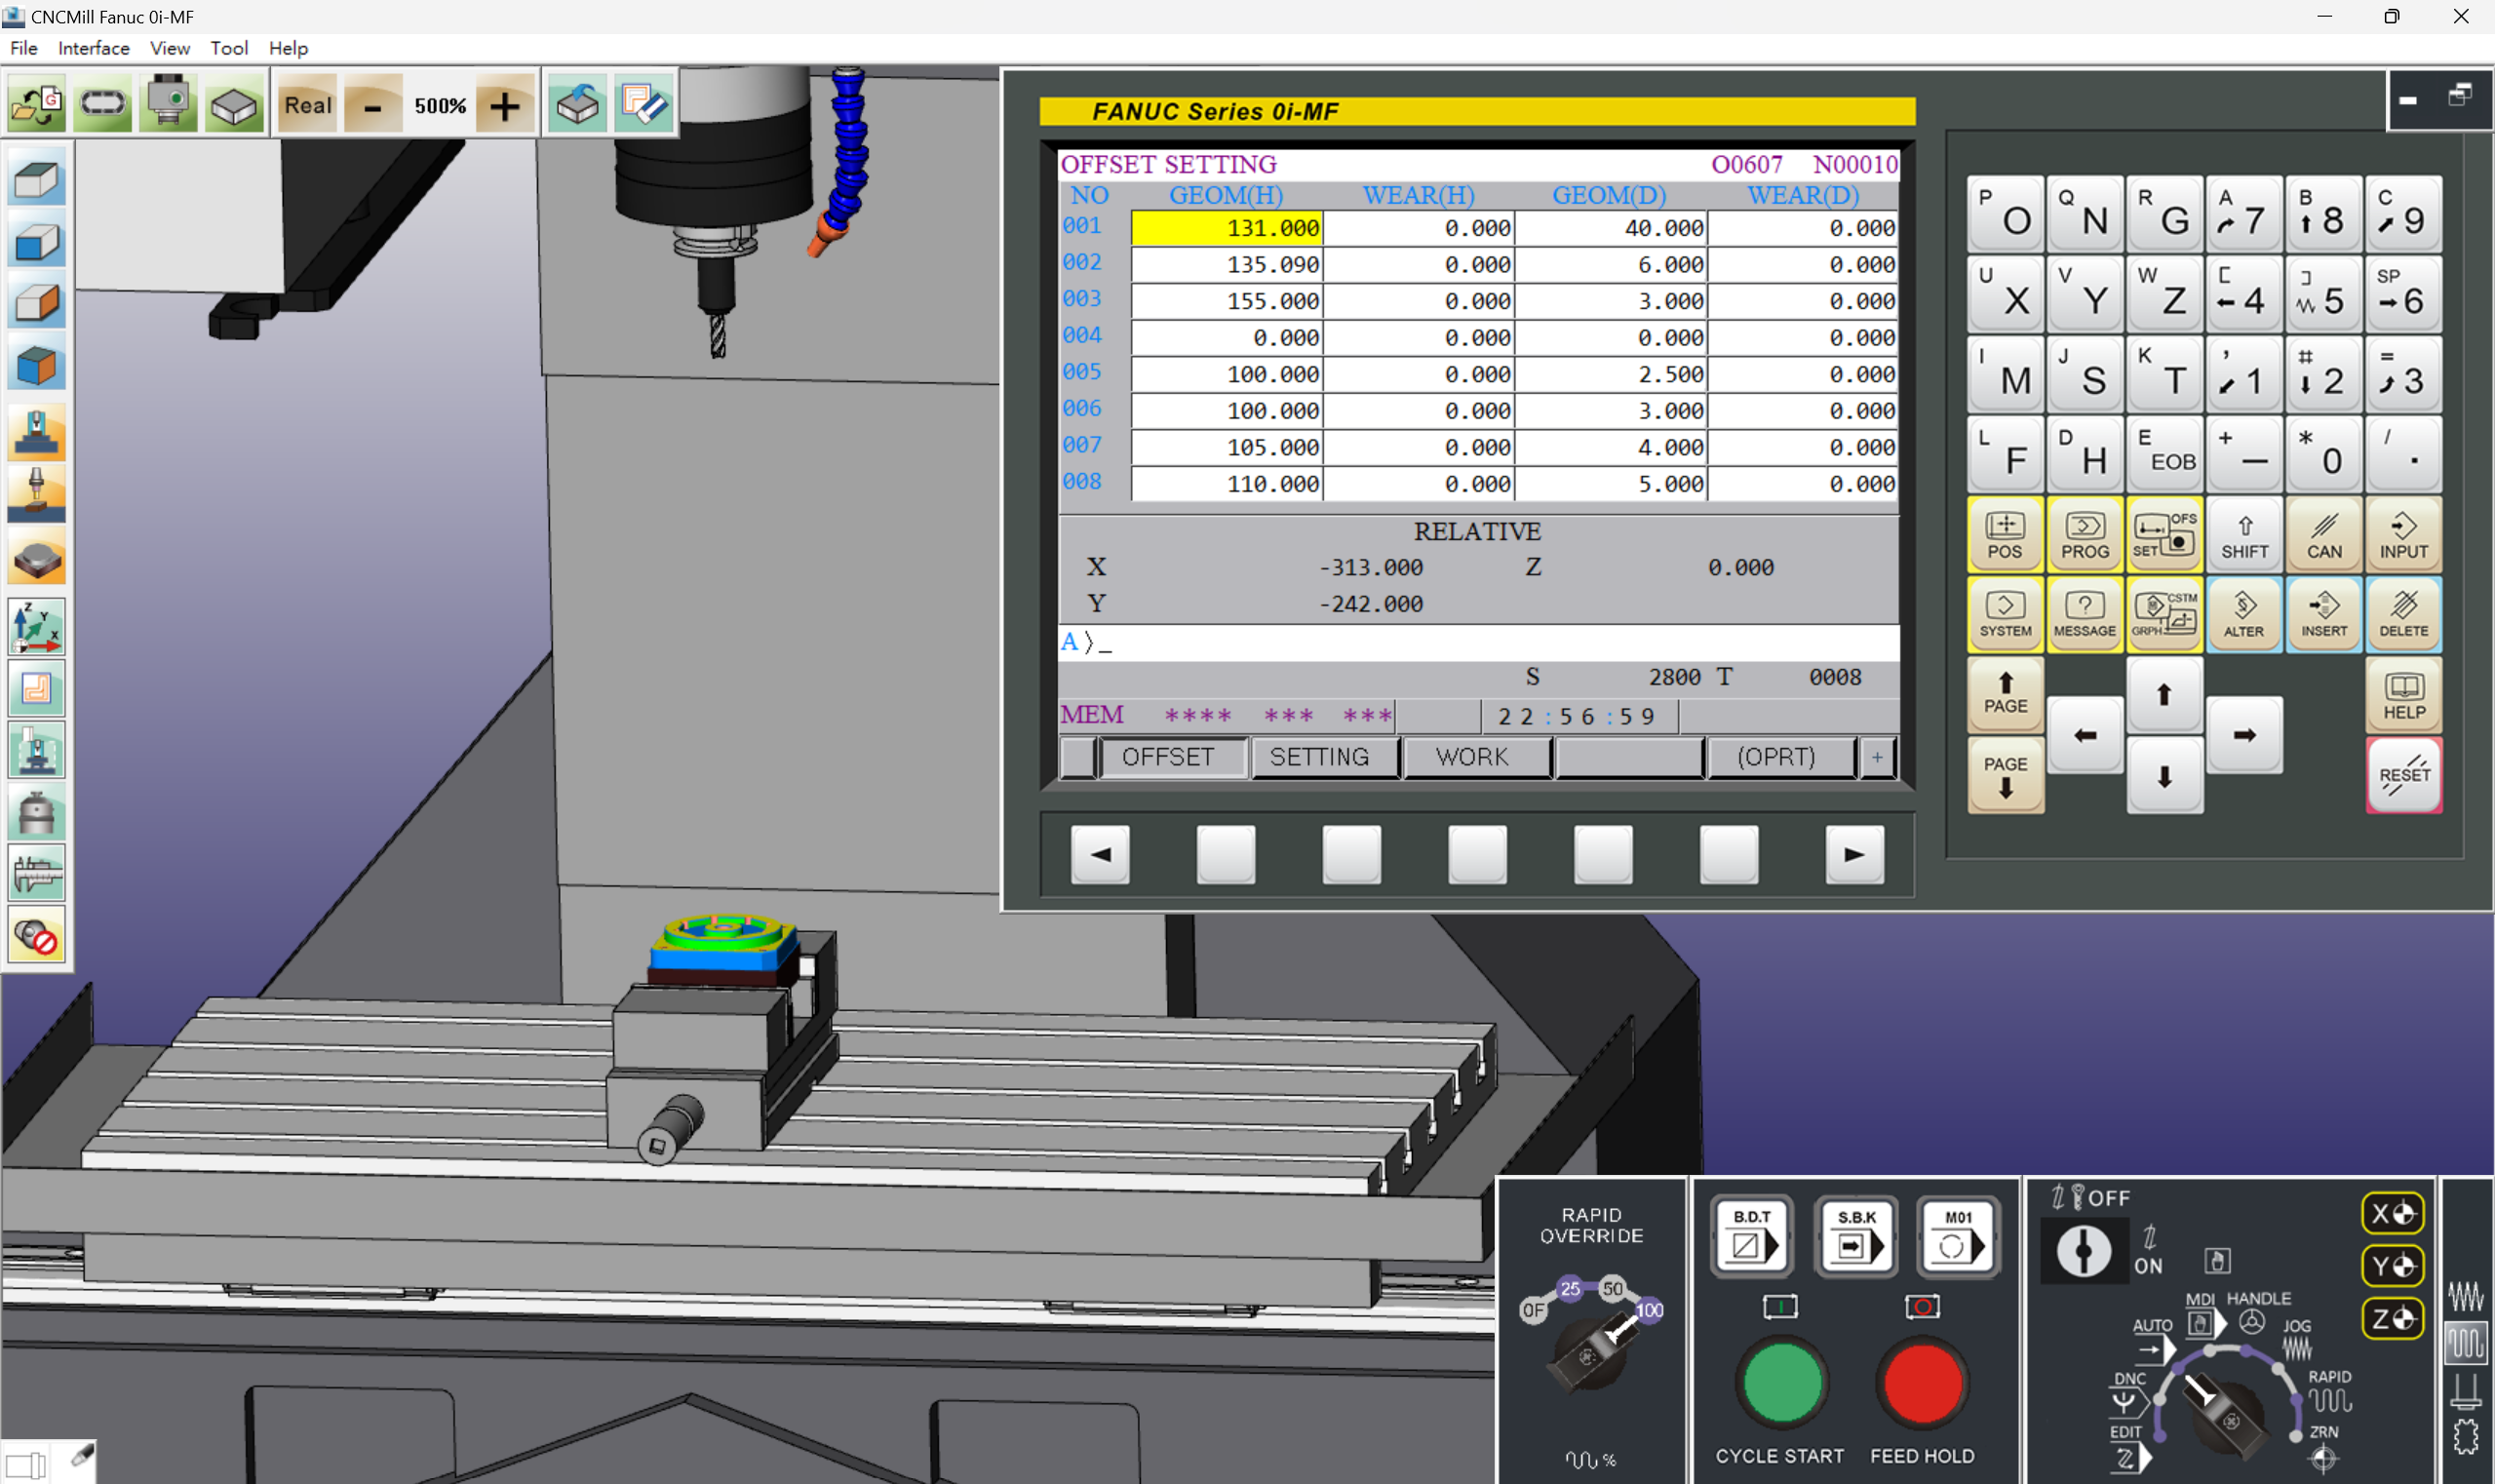Open the Tool menu

tap(229, 48)
